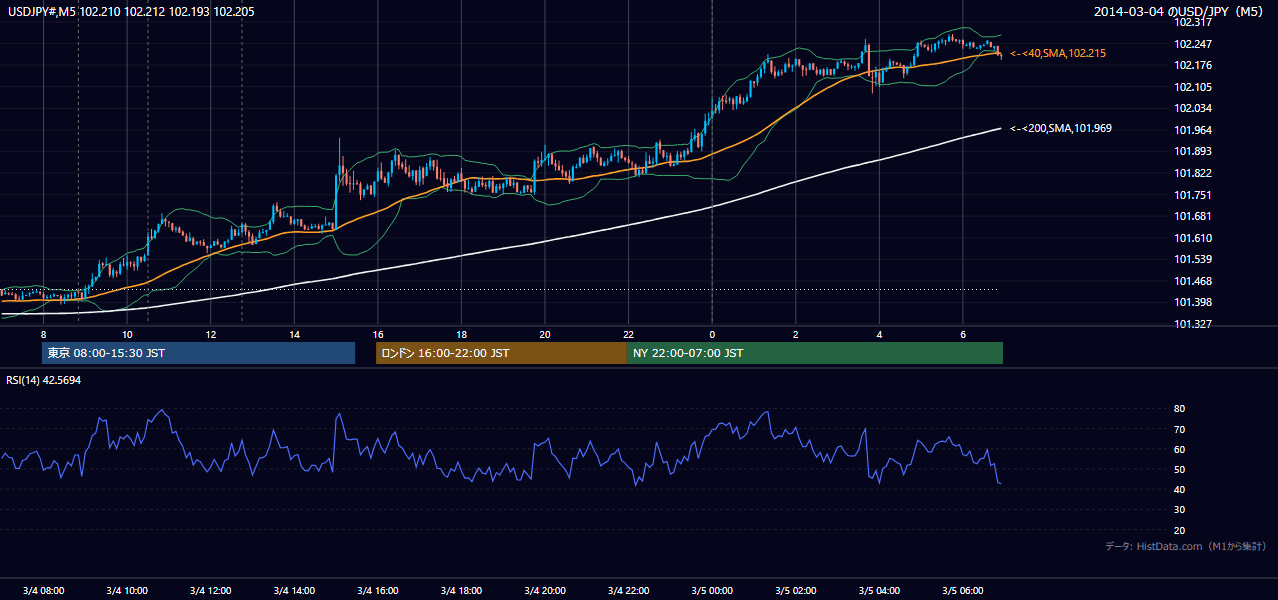The image size is (1278, 600).
Task: Click price axis label 101.468
Action: pyautogui.click(x=1193, y=281)
